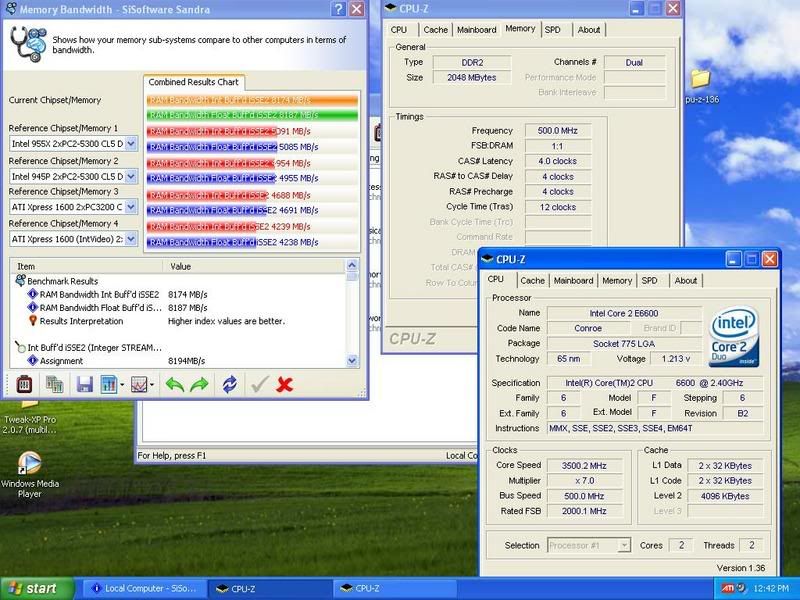Screen dimensions: 800x600
Task: Save results with the floppy disk icon
Action: [84, 384]
